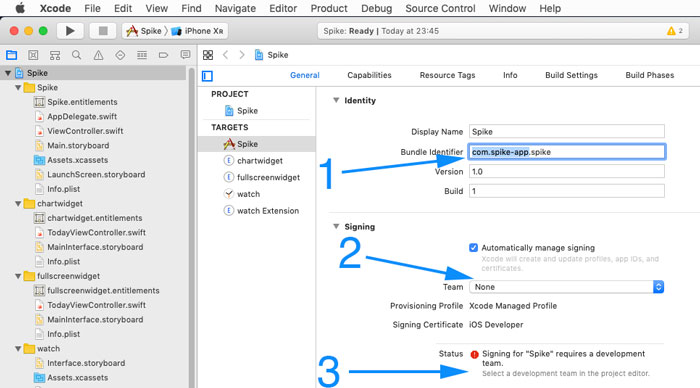Image resolution: width=700 pixels, height=388 pixels.
Task: Click the yellow warning badge in status bar
Action: click(x=674, y=31)
